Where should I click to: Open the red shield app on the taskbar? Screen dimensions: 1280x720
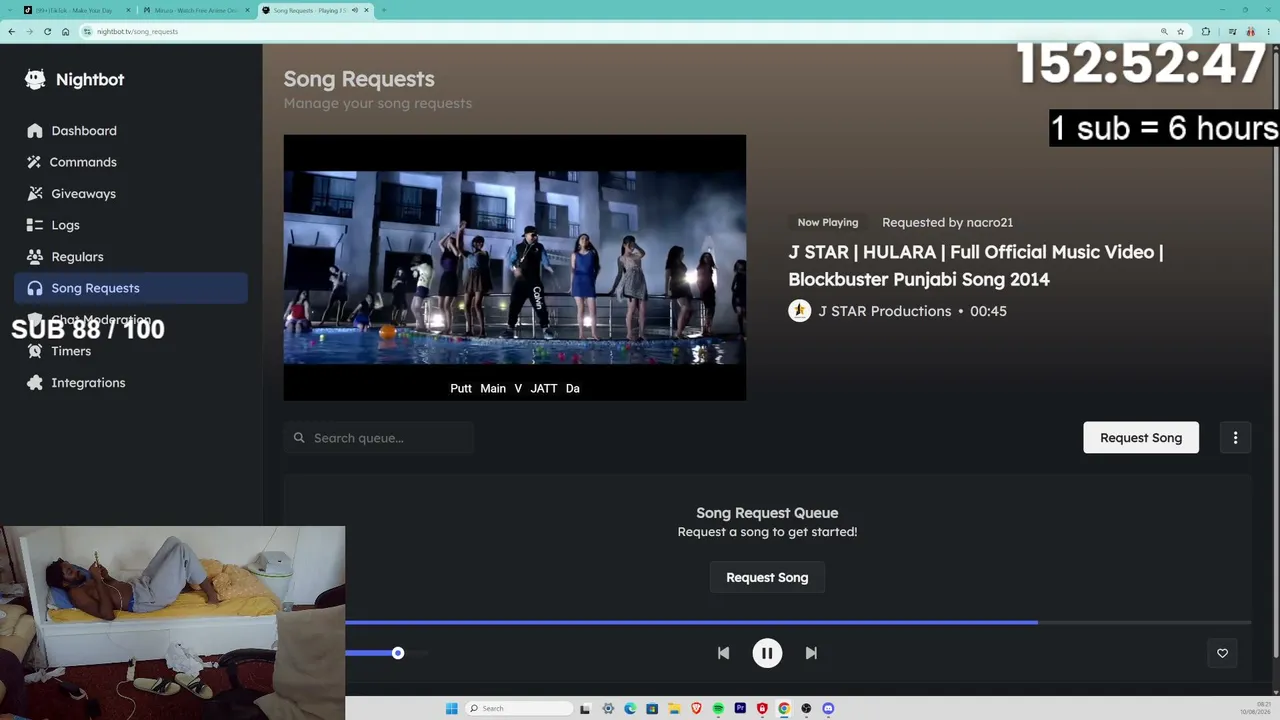(762, 709)
